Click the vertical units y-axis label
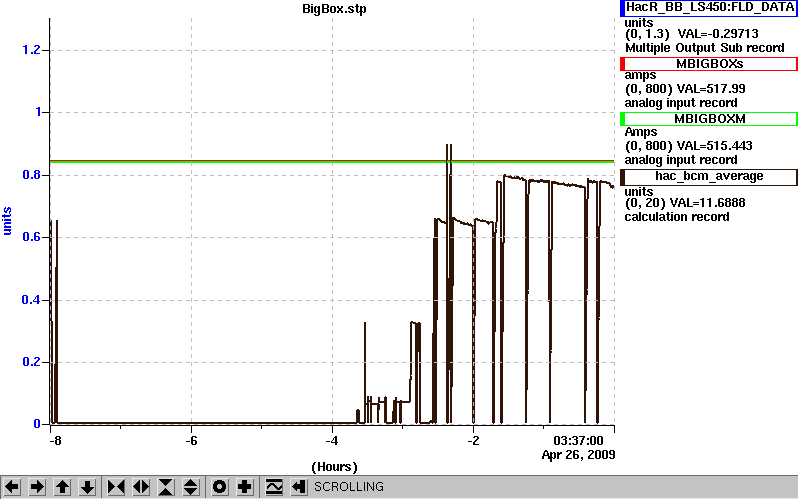 (7, 221)
